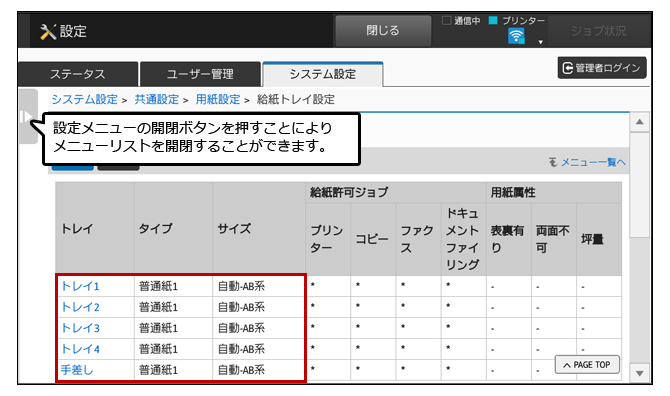
Task: Go to メニュー一覧へ link
Action: tap(593, 162)
